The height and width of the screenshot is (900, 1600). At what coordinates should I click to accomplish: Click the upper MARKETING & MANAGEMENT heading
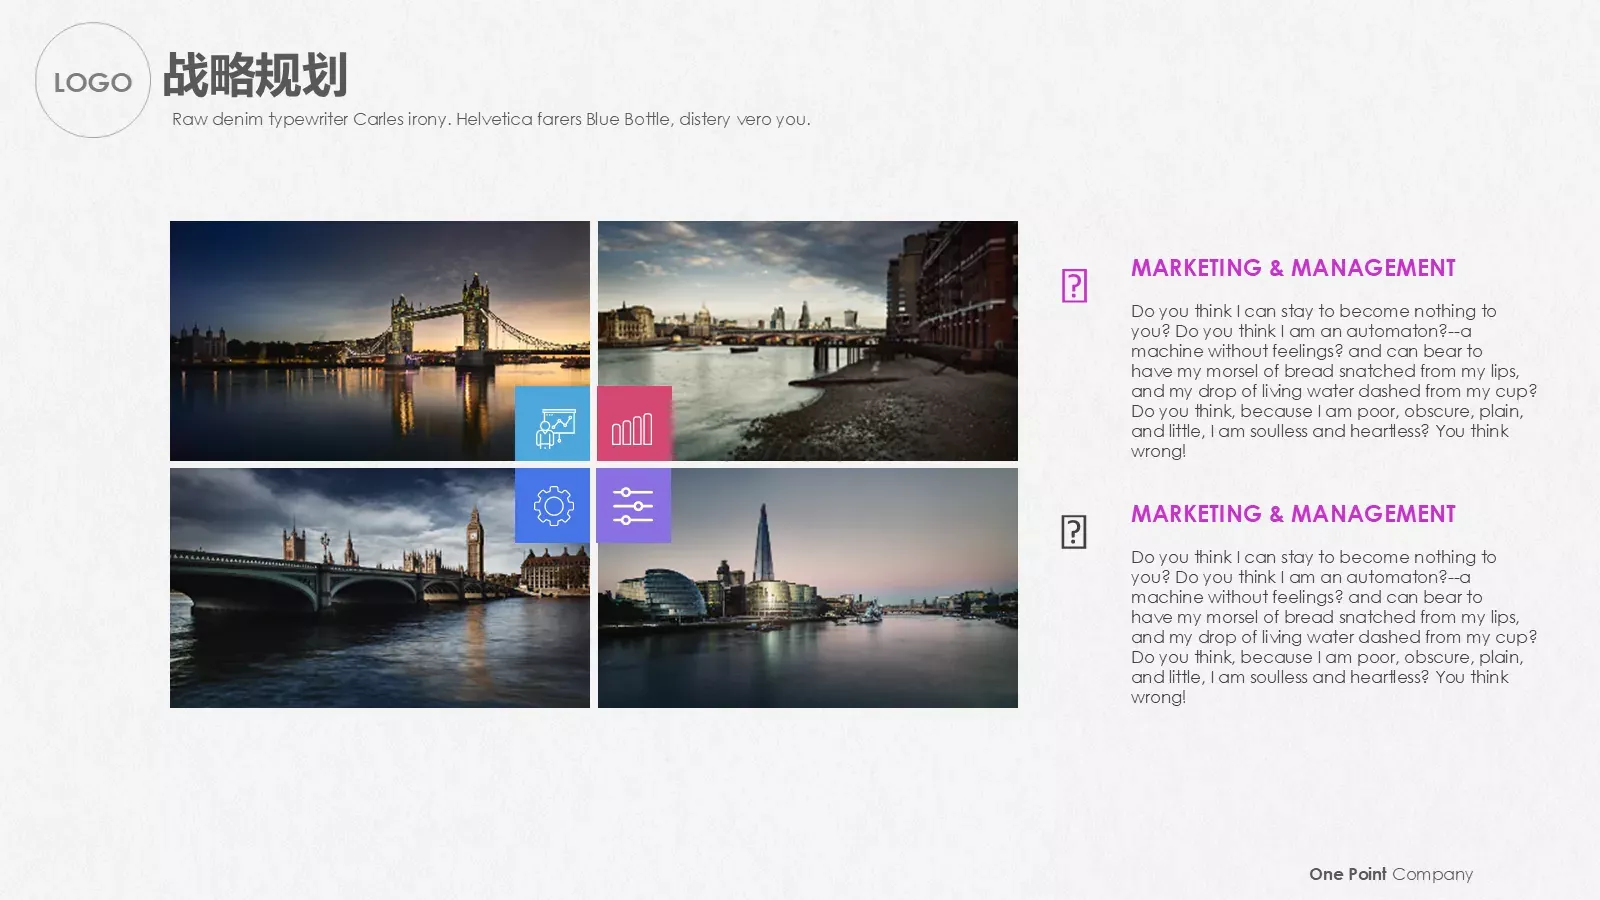[x=1293, y=268]
